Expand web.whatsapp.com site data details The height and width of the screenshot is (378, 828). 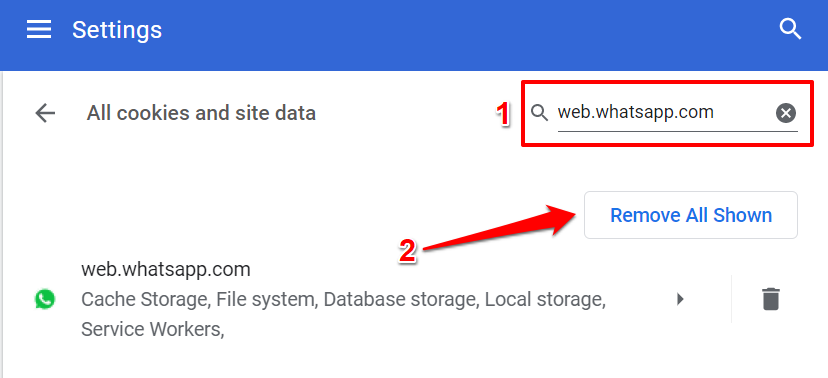[x=680, y=299]
